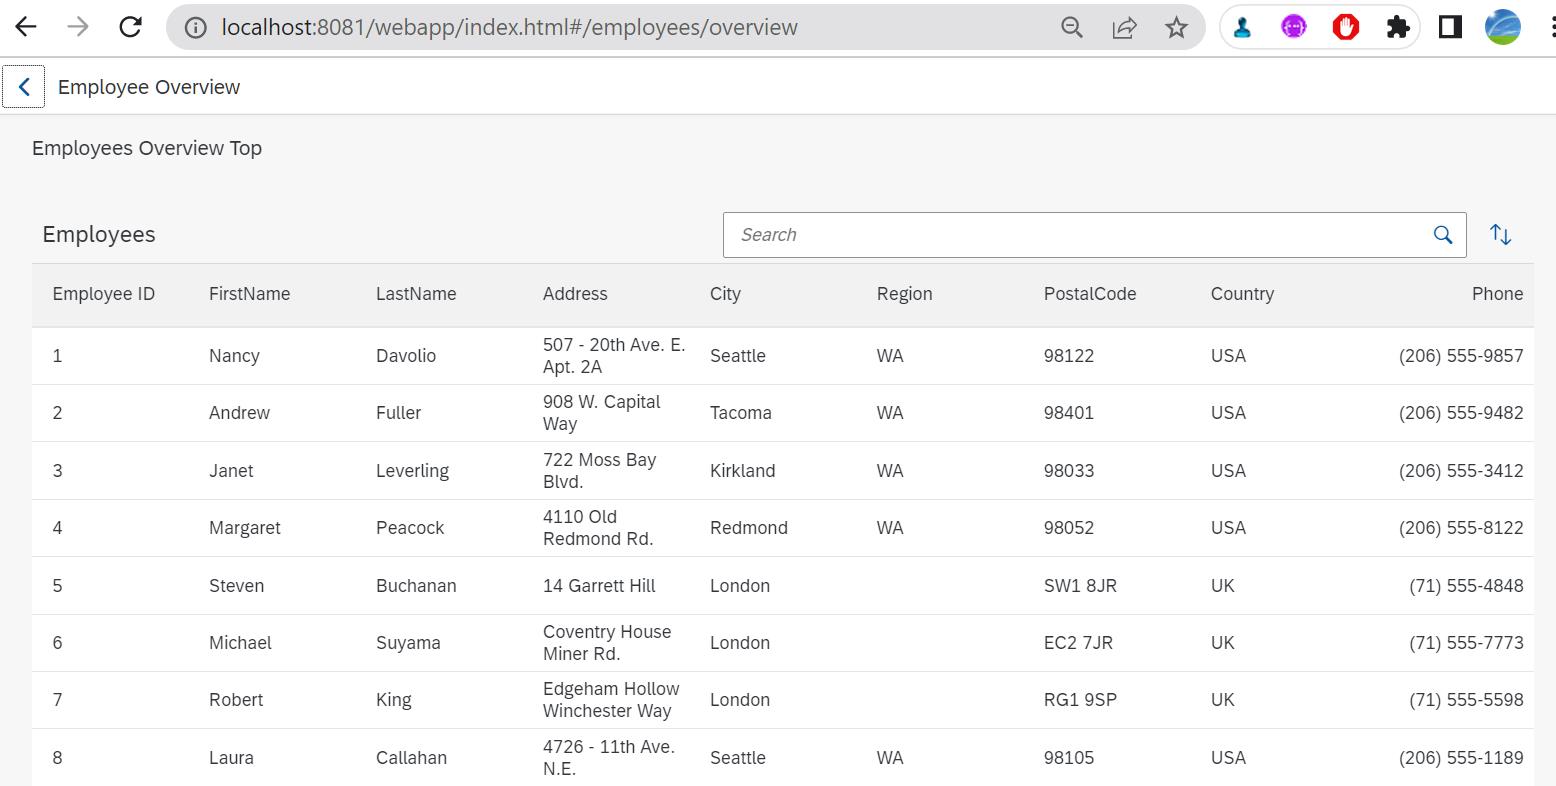
Task: Select first name Andrew
Action: (239, 413)
